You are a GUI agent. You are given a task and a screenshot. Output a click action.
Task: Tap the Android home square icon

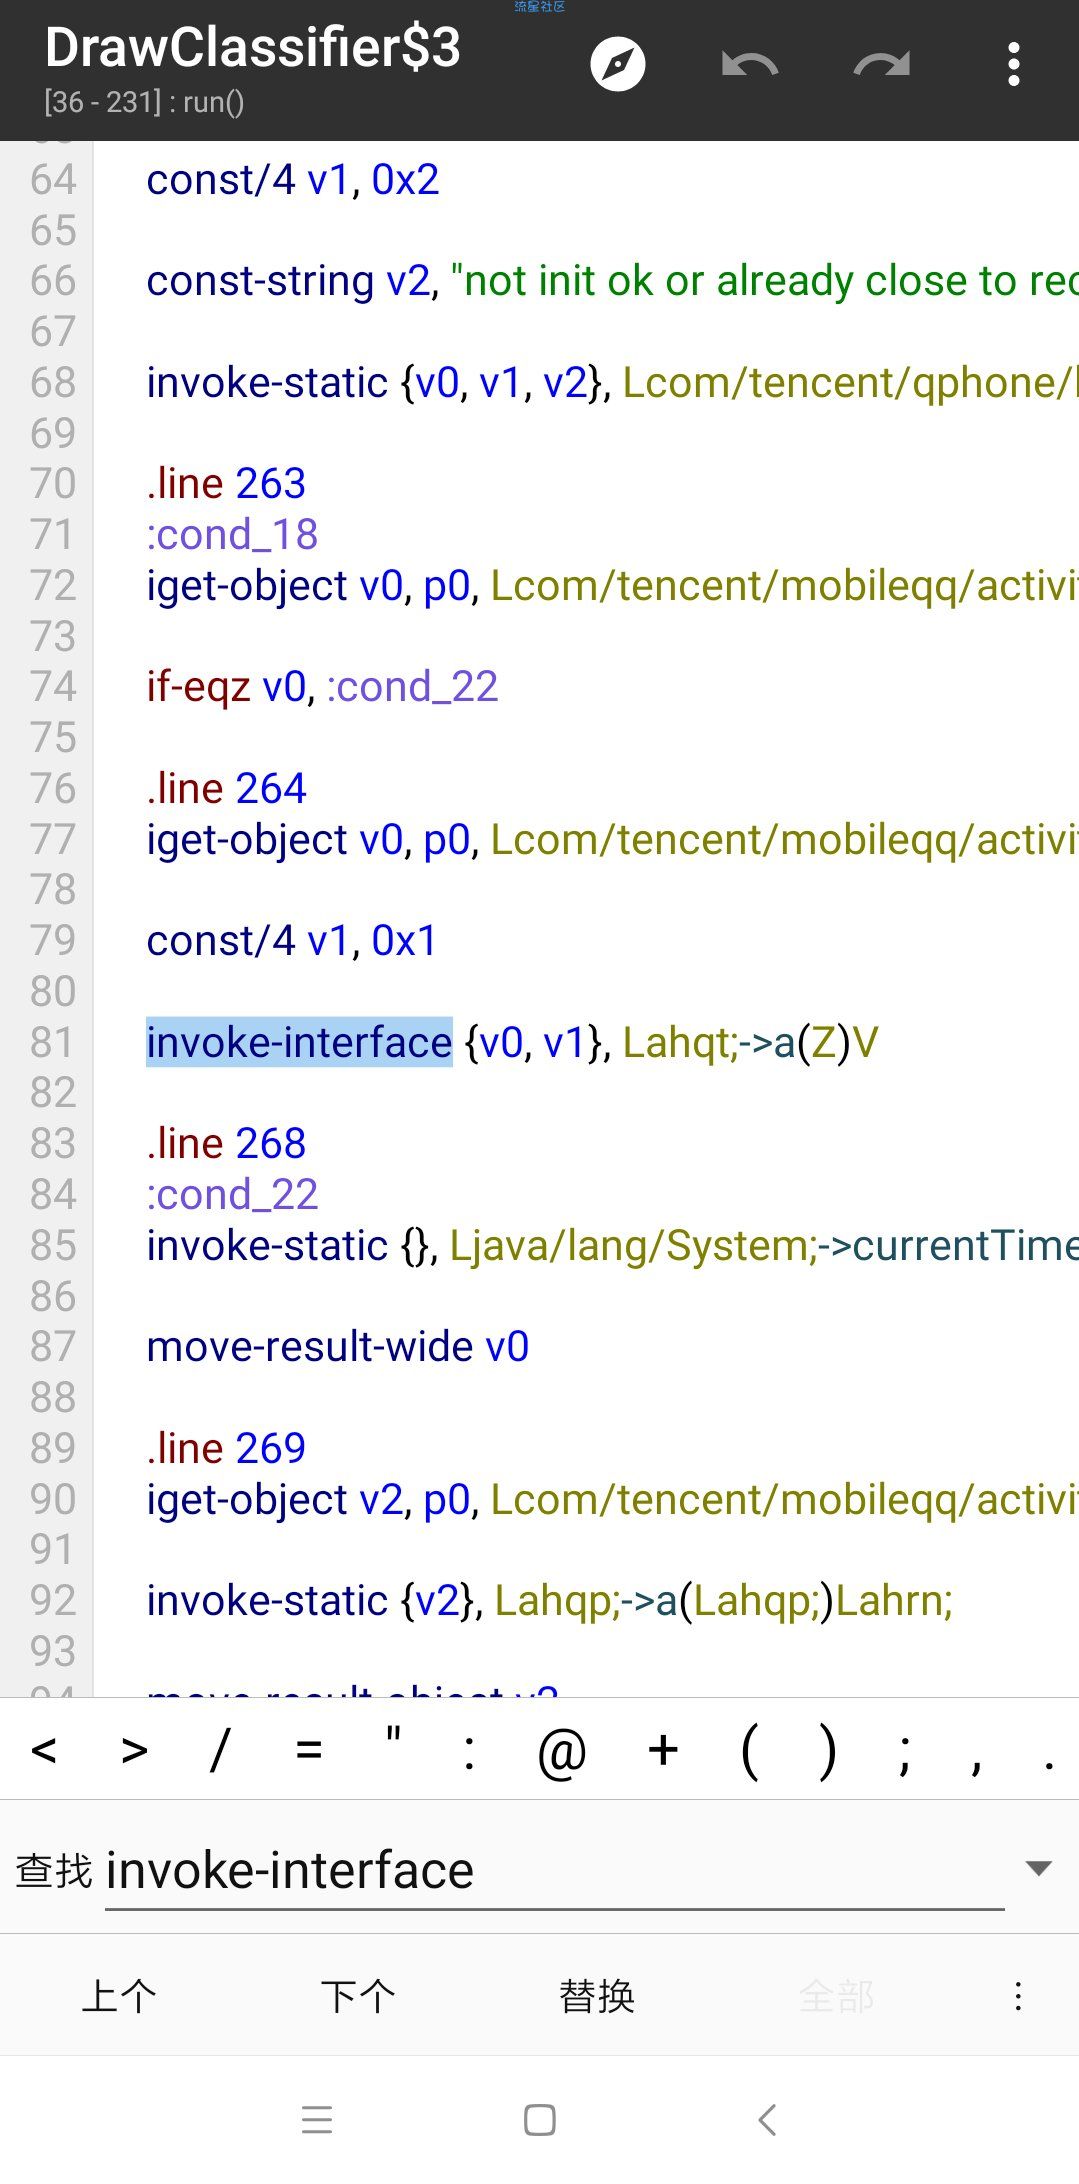[539, 2120]
